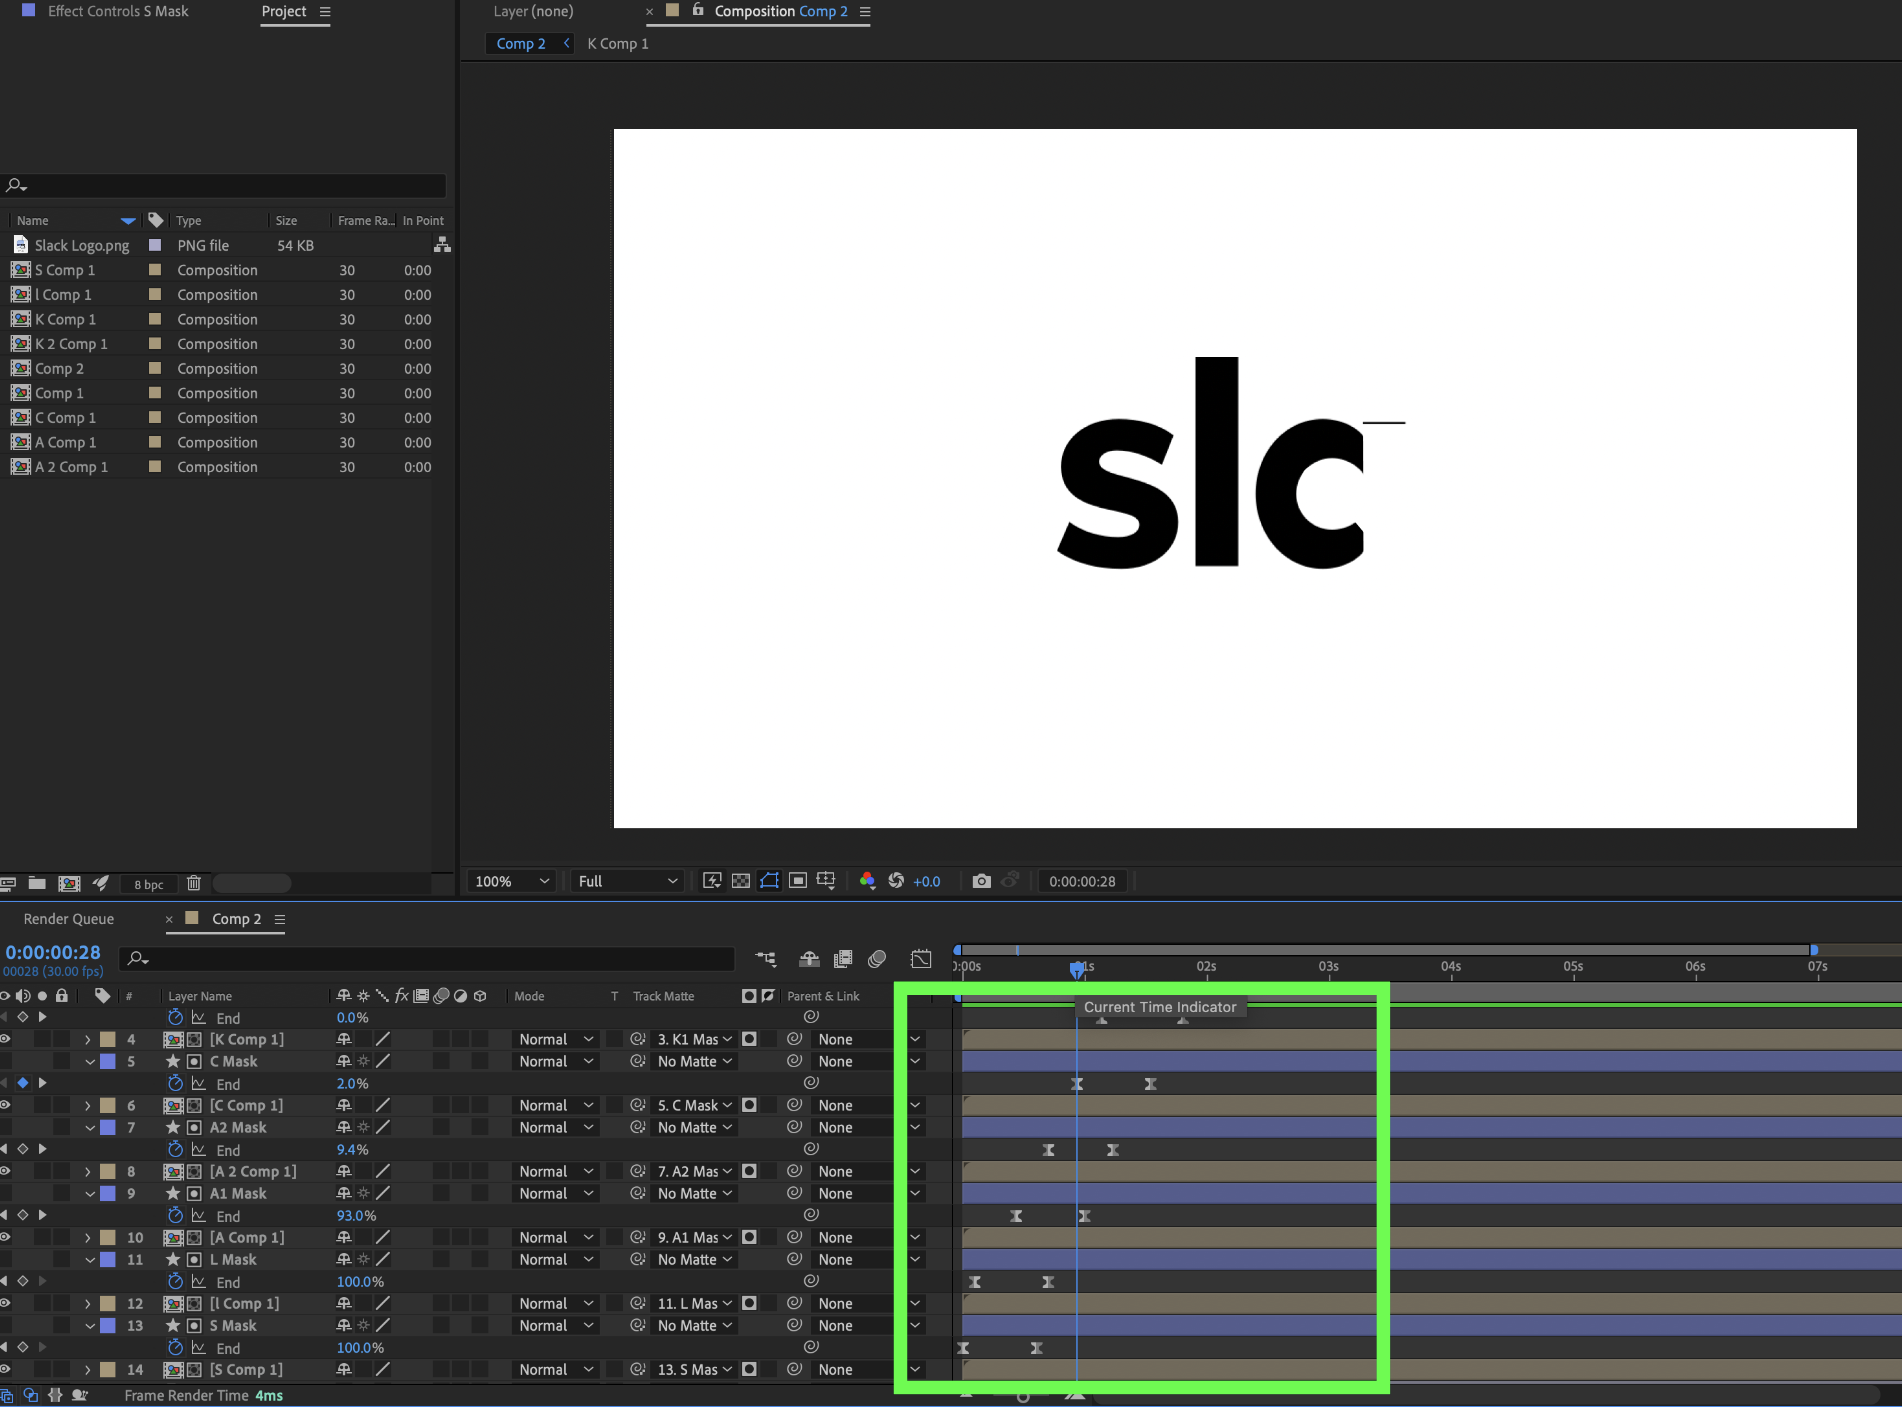Delete selected project items with trash icon
This screenshot has width=1902, height=1408.
(x=194, y=883)
